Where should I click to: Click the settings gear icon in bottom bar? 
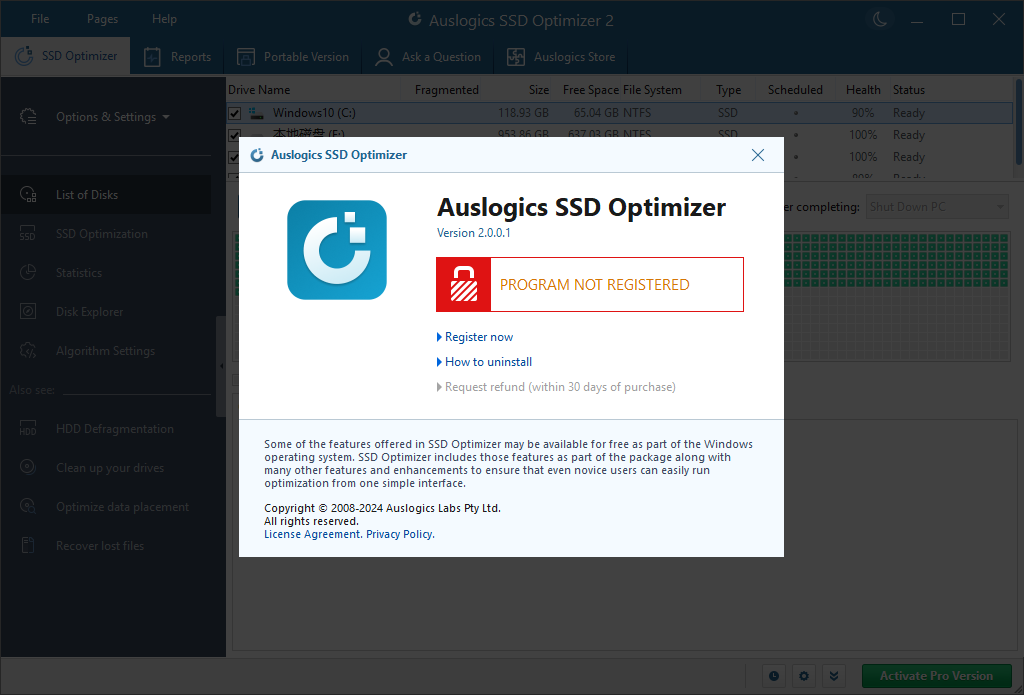click(804, 676)
